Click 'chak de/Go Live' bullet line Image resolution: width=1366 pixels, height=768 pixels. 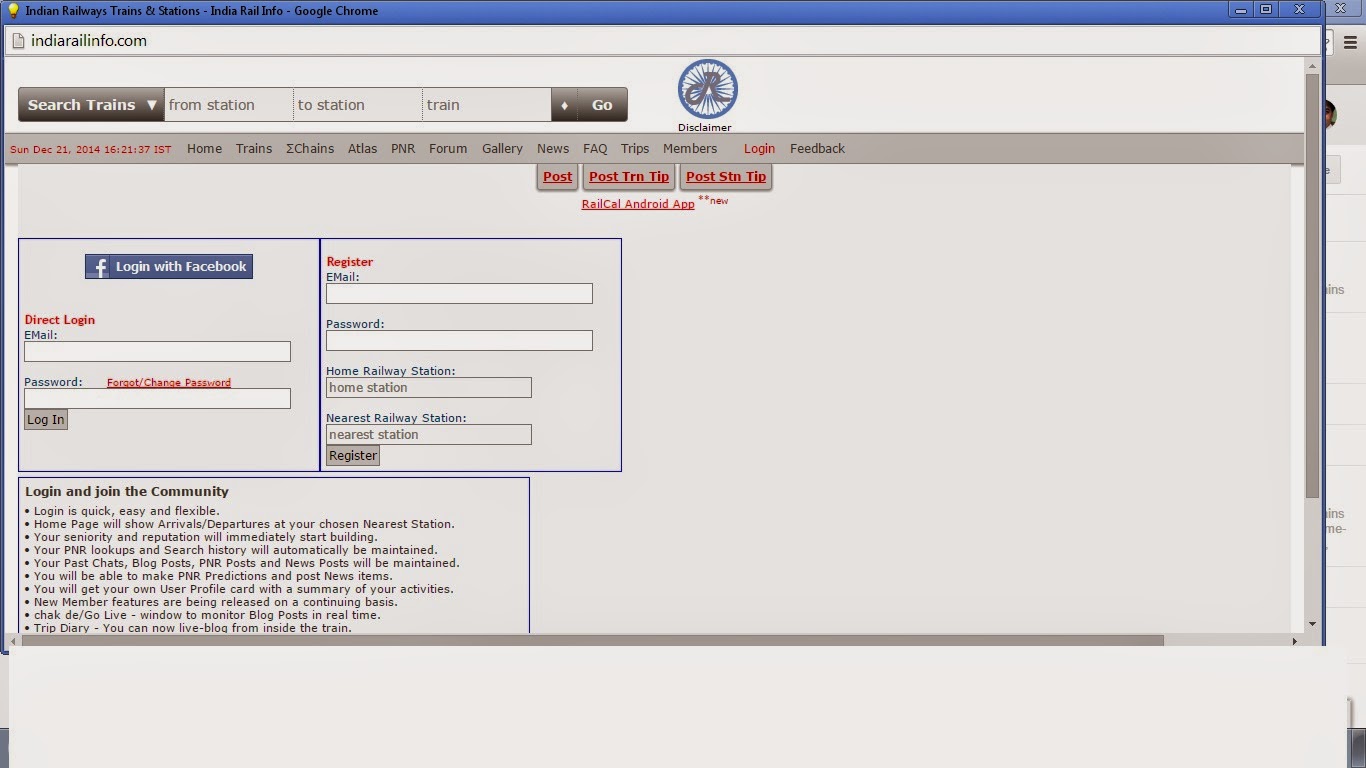click(x=203, y=615)
